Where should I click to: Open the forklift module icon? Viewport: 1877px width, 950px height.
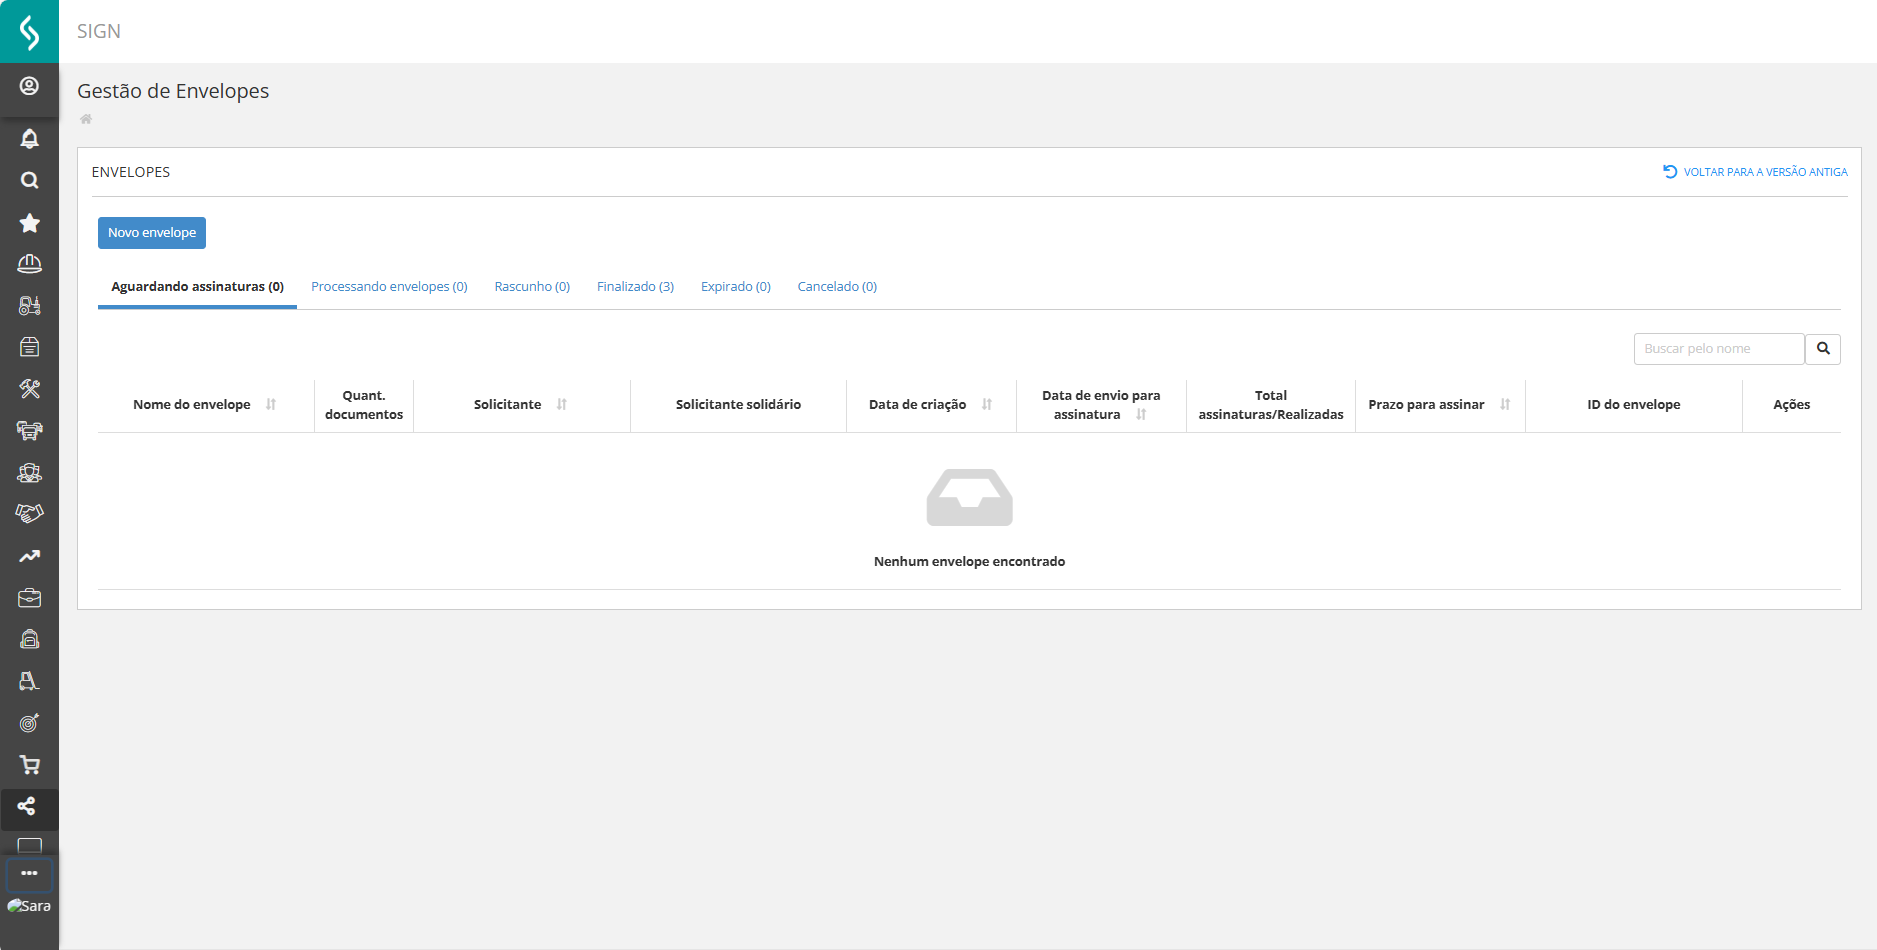(x=29, y=681)
